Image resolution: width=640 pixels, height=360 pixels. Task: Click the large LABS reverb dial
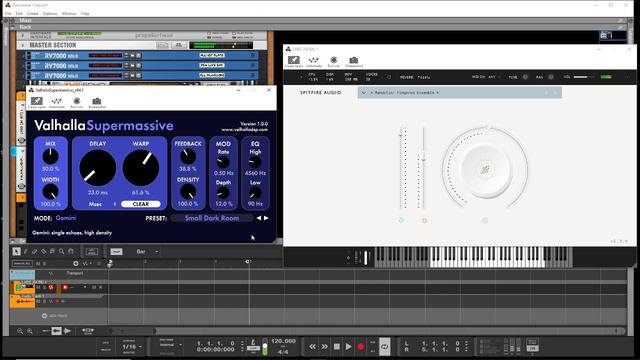coord(485,168)
